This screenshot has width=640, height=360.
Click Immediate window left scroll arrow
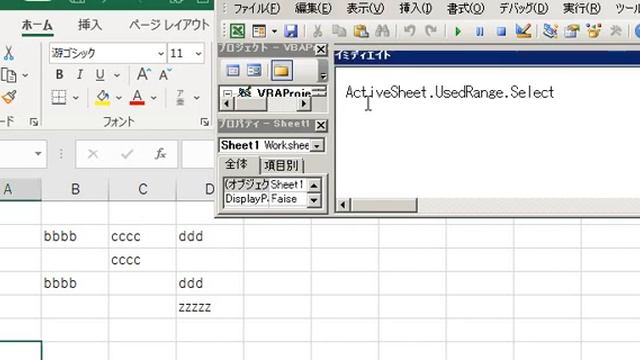coord(343,205)
